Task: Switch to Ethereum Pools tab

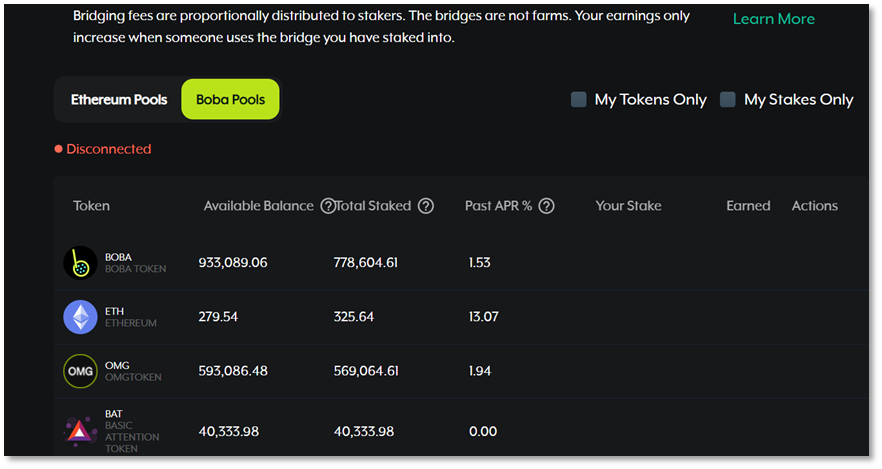Action: (119, 100)
